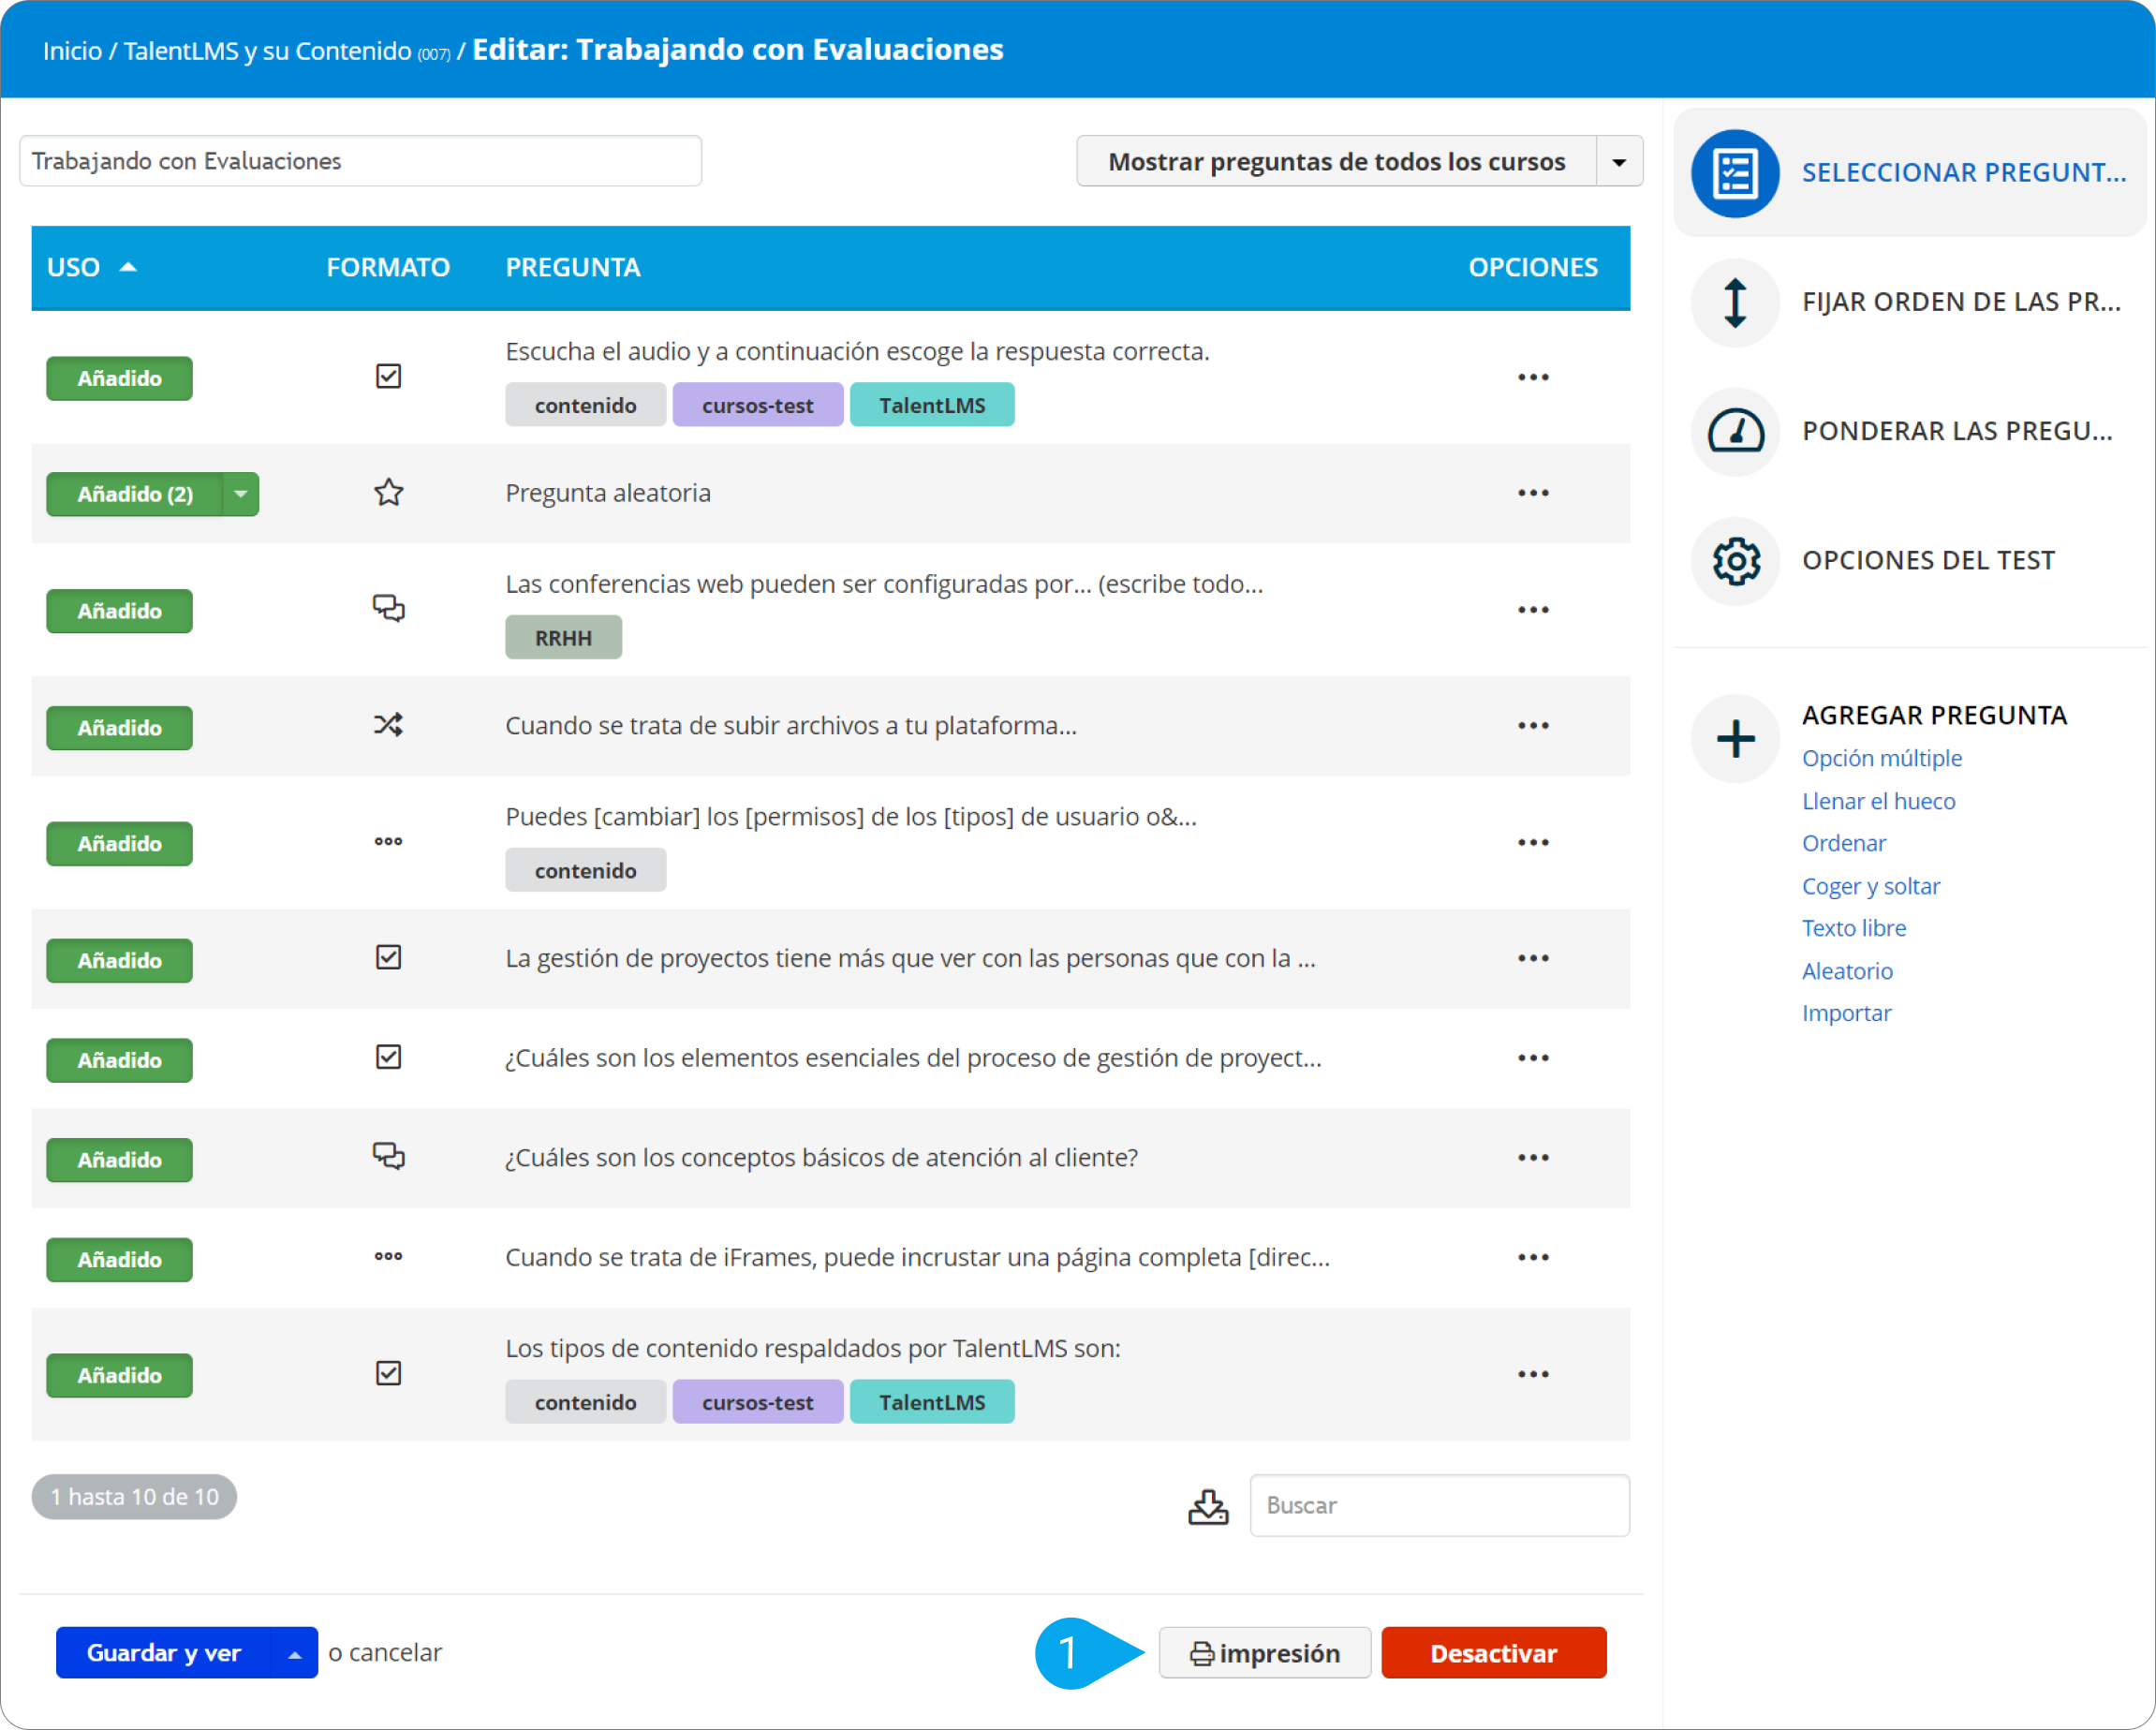Toggle Añadido for 'Los tipos de contenido' question

click(x=119, y=1376)
